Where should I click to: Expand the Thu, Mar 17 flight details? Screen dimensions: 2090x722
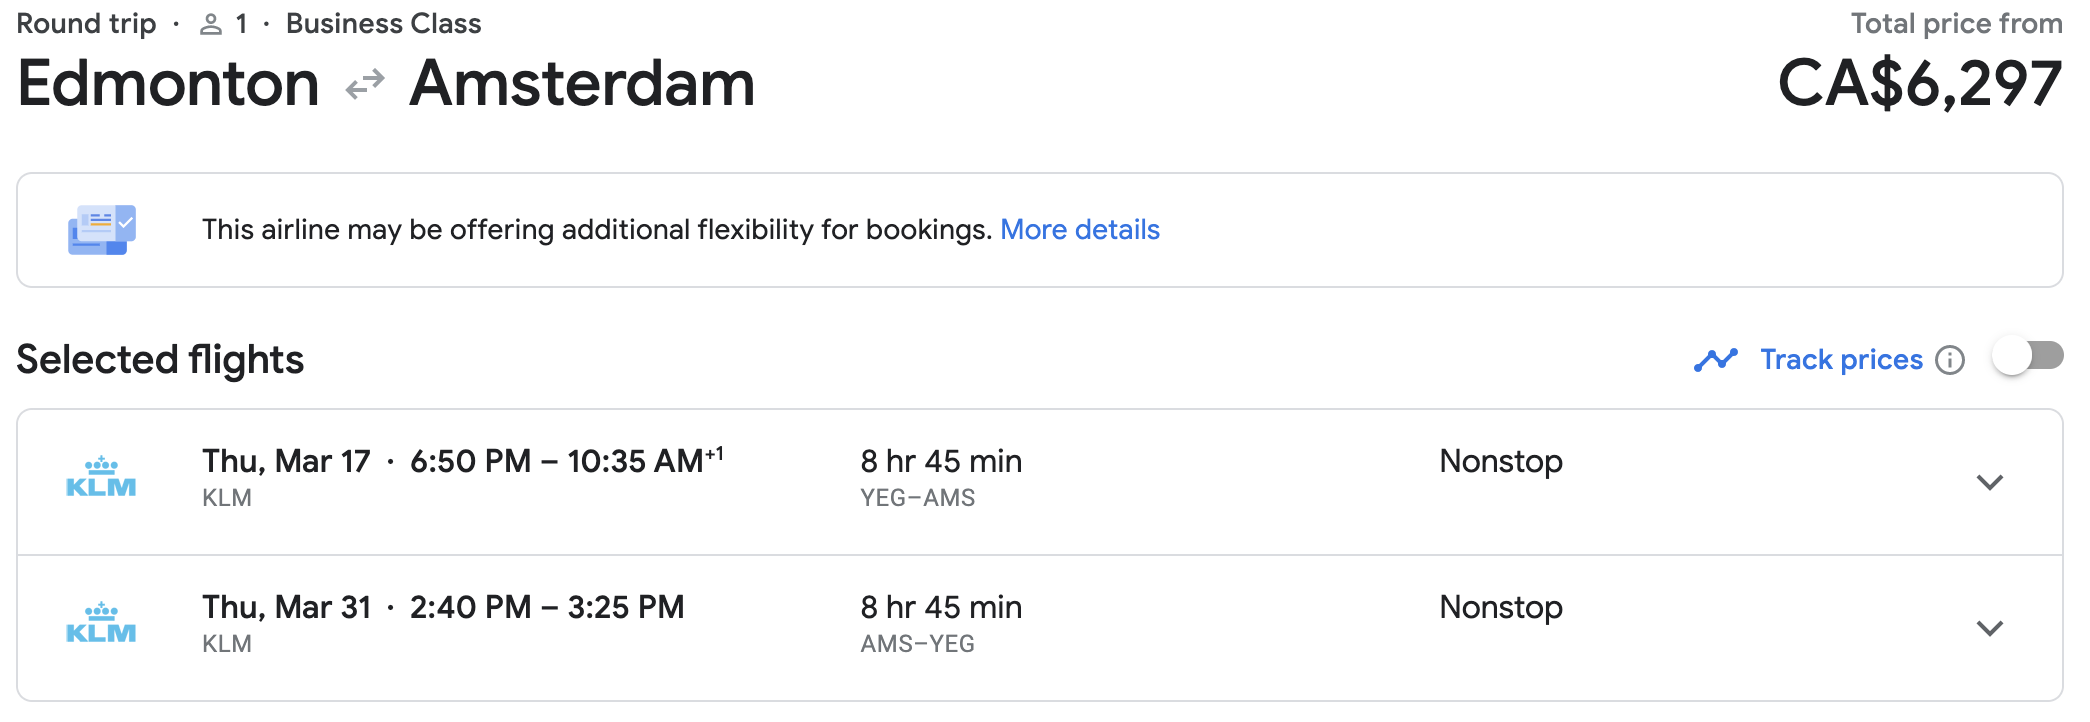[1990, 482]
